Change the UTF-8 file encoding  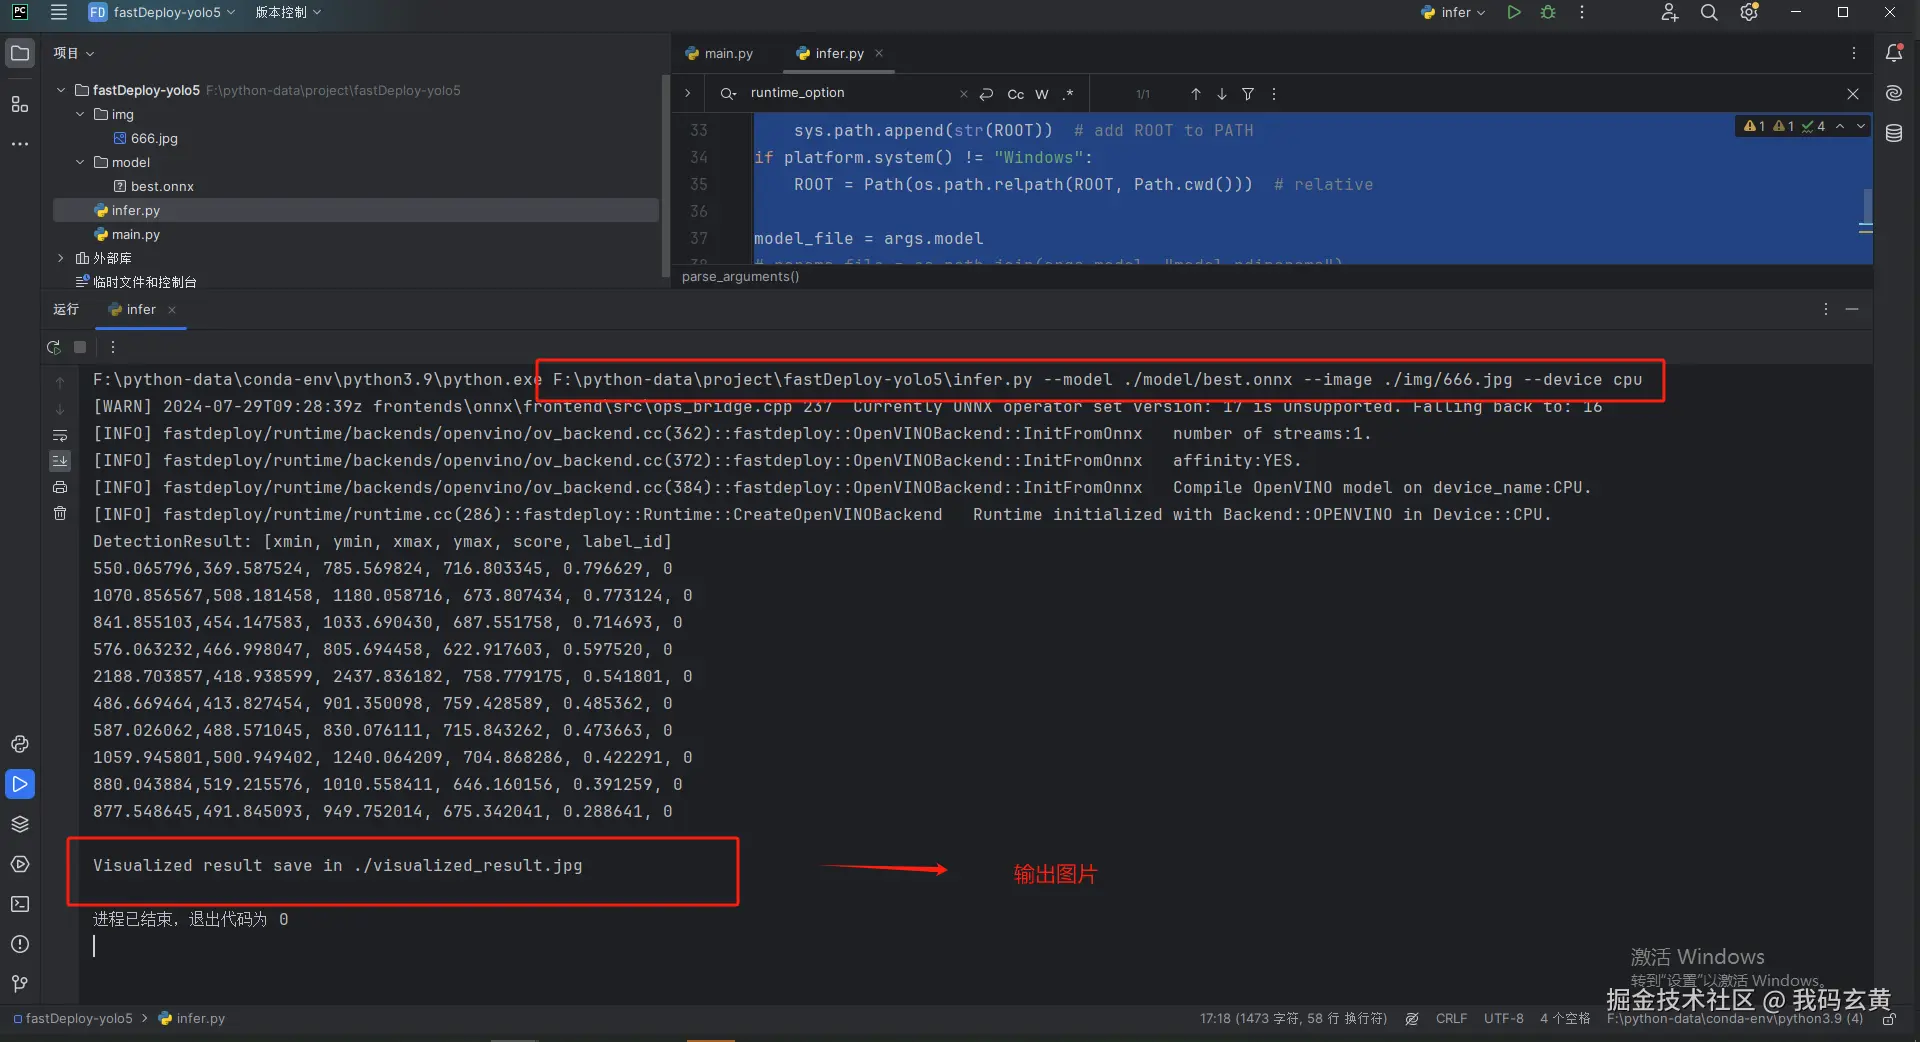coord(1503,1019)
